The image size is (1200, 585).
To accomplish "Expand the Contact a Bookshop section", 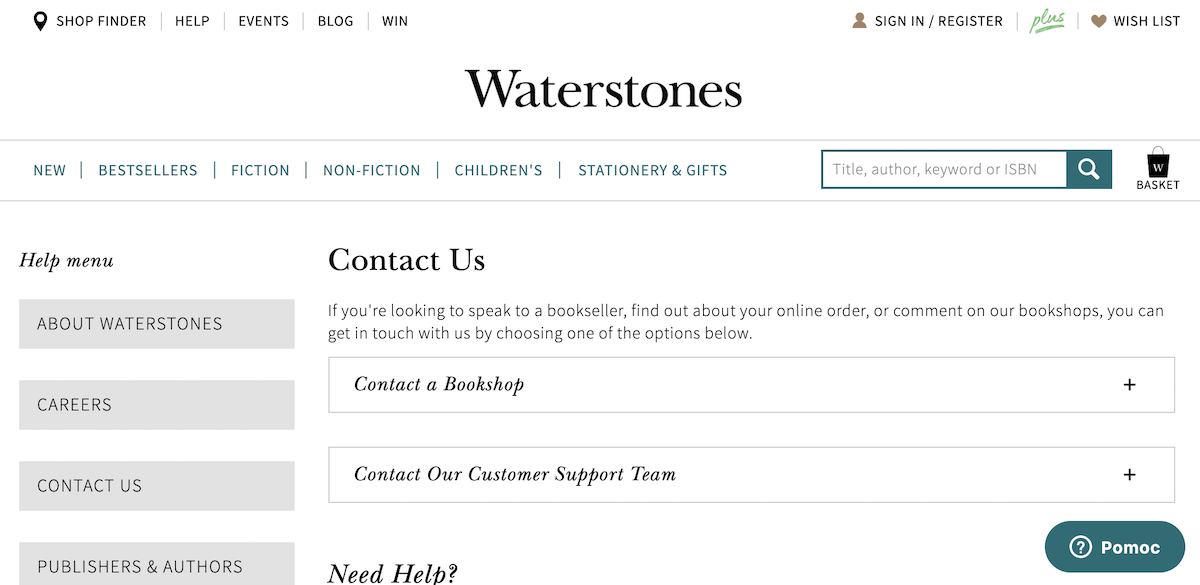I will click(751, 384).
